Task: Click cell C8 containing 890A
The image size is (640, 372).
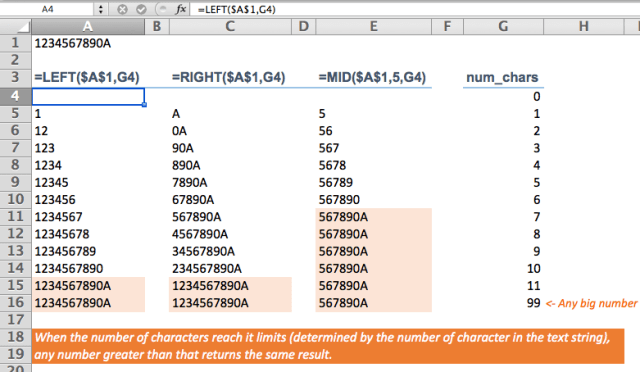Action: (231, 165)
